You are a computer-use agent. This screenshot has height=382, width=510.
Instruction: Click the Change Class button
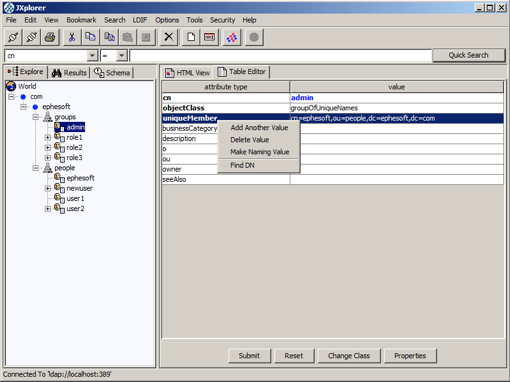tap(349, 356)
